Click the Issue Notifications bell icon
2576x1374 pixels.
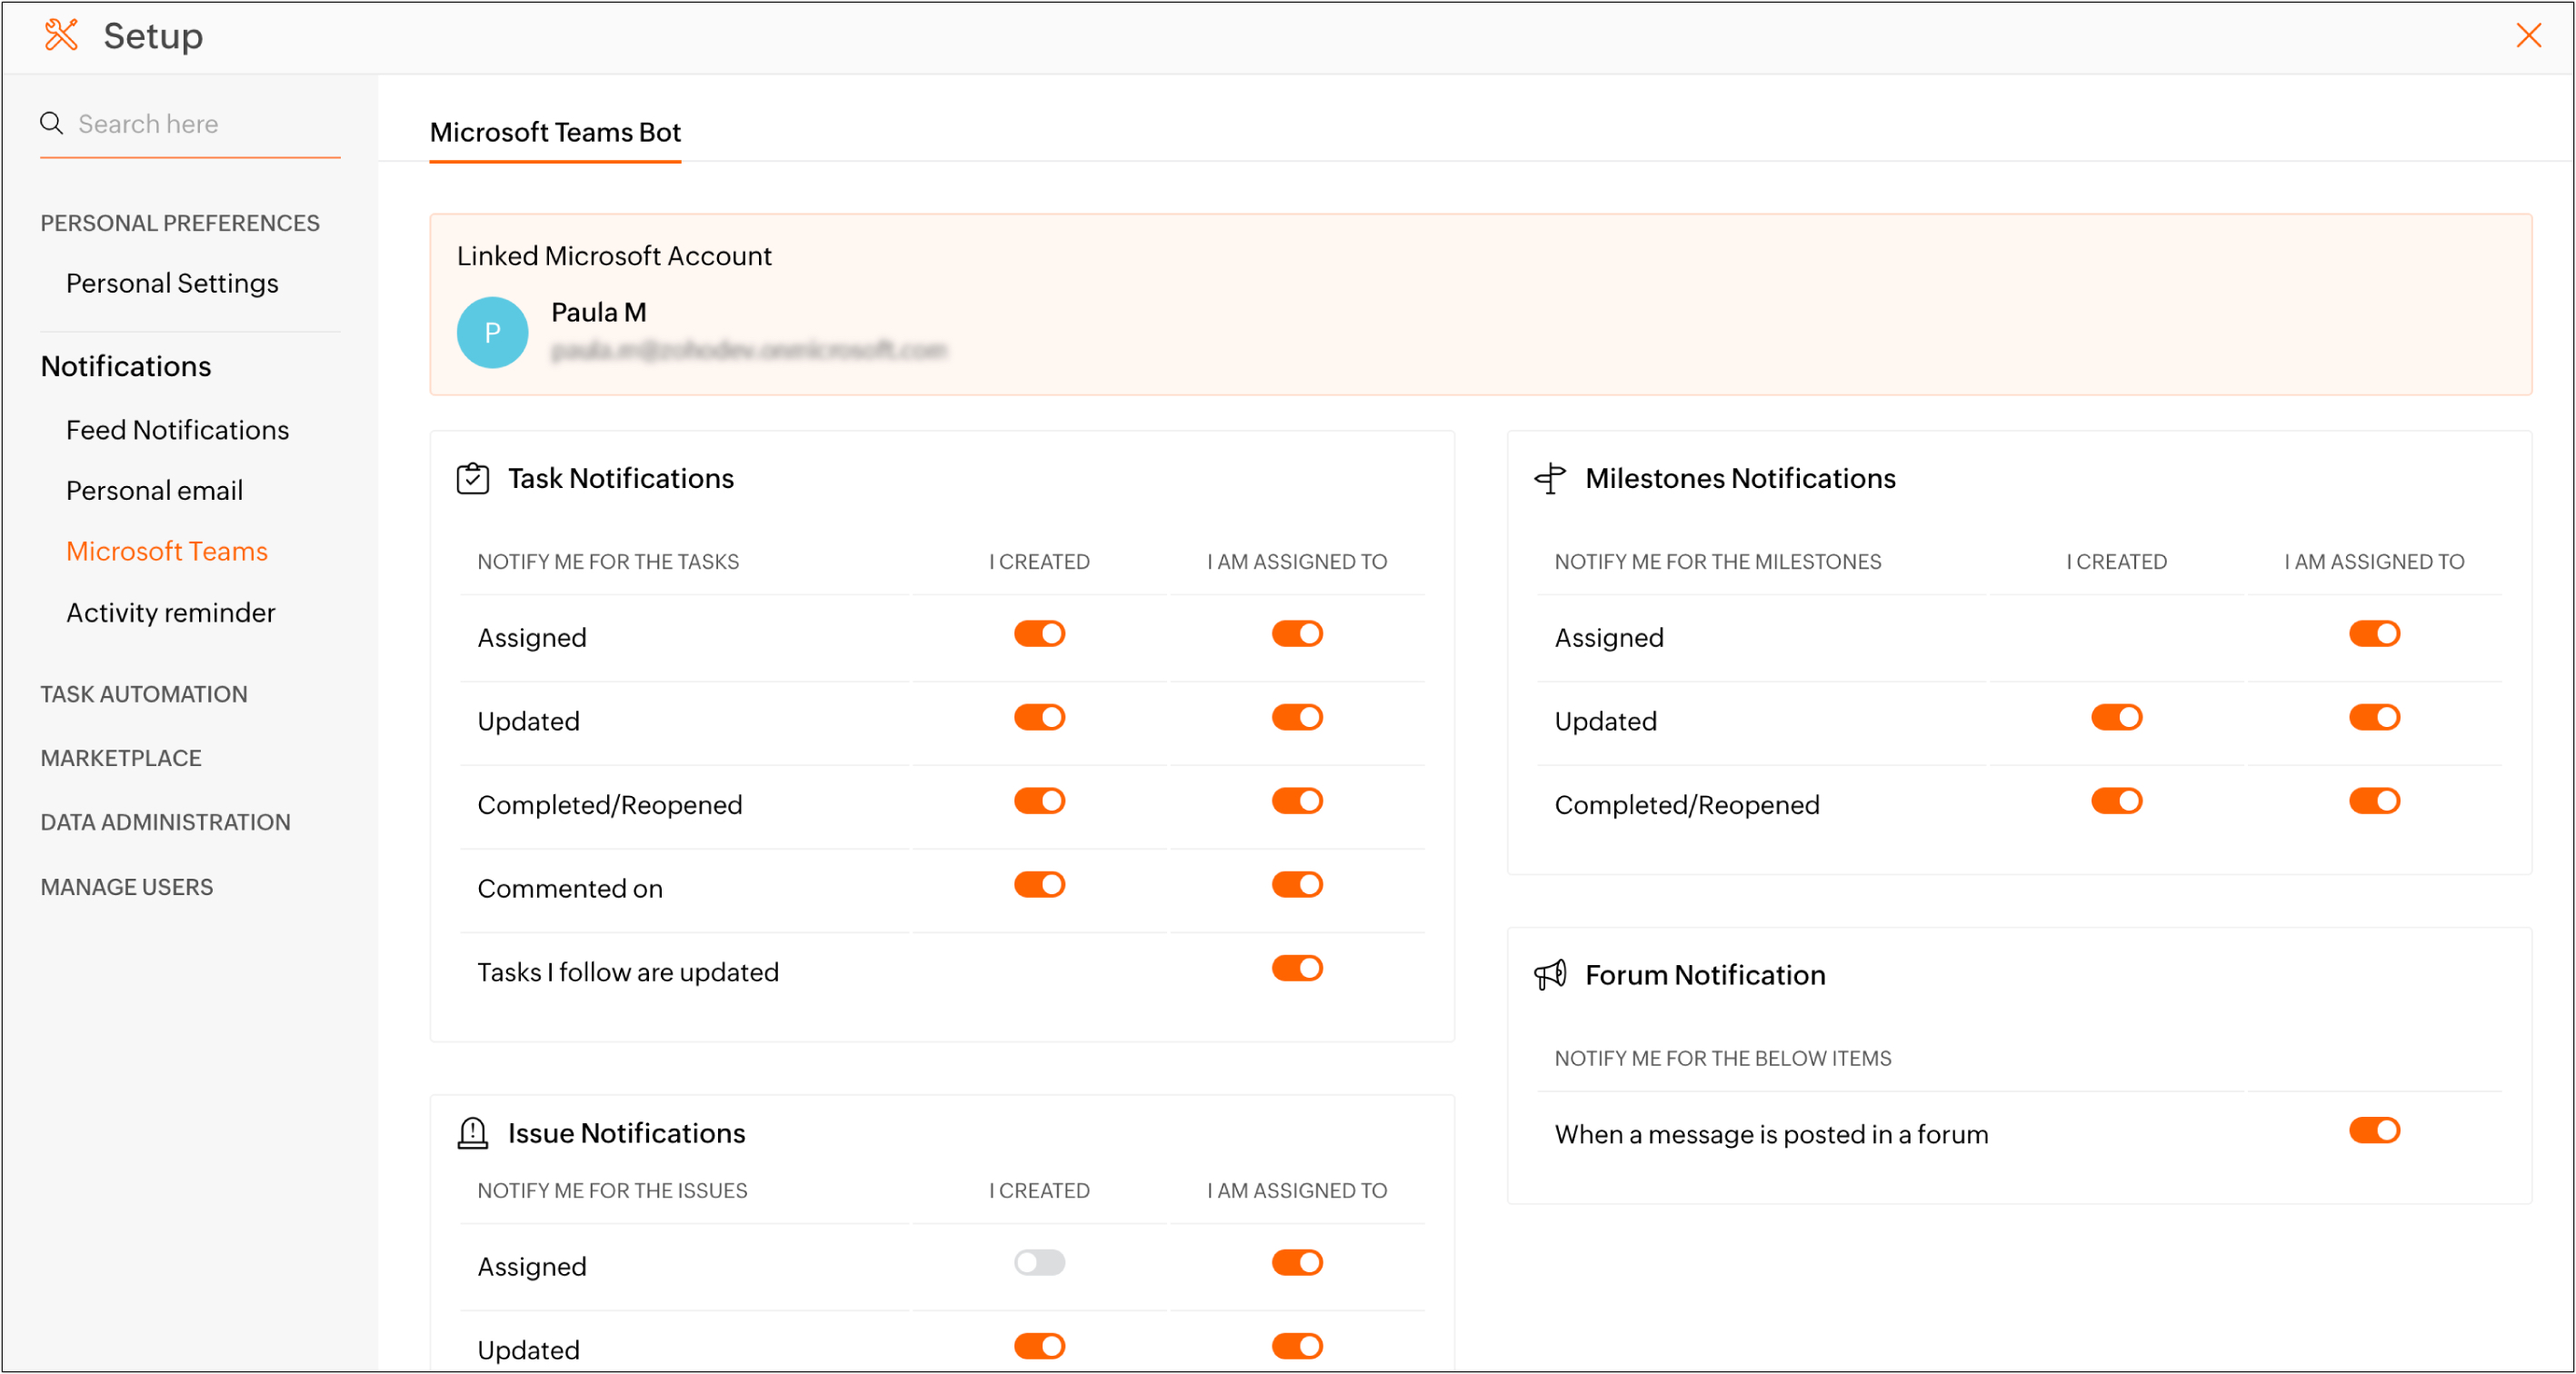click(x=472, y=1133)
